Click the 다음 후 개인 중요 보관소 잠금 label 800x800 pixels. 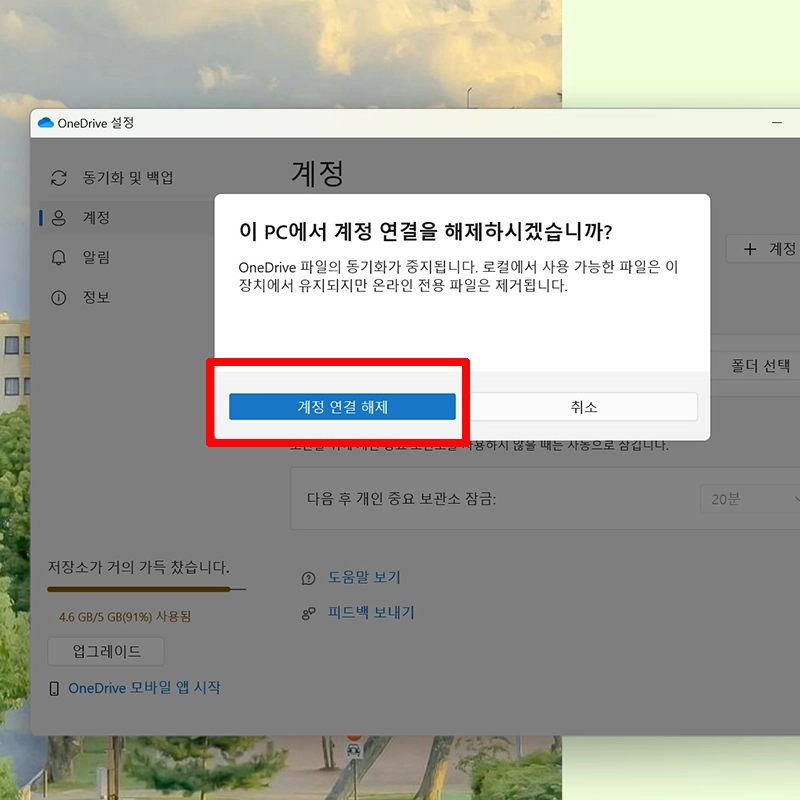401,498
